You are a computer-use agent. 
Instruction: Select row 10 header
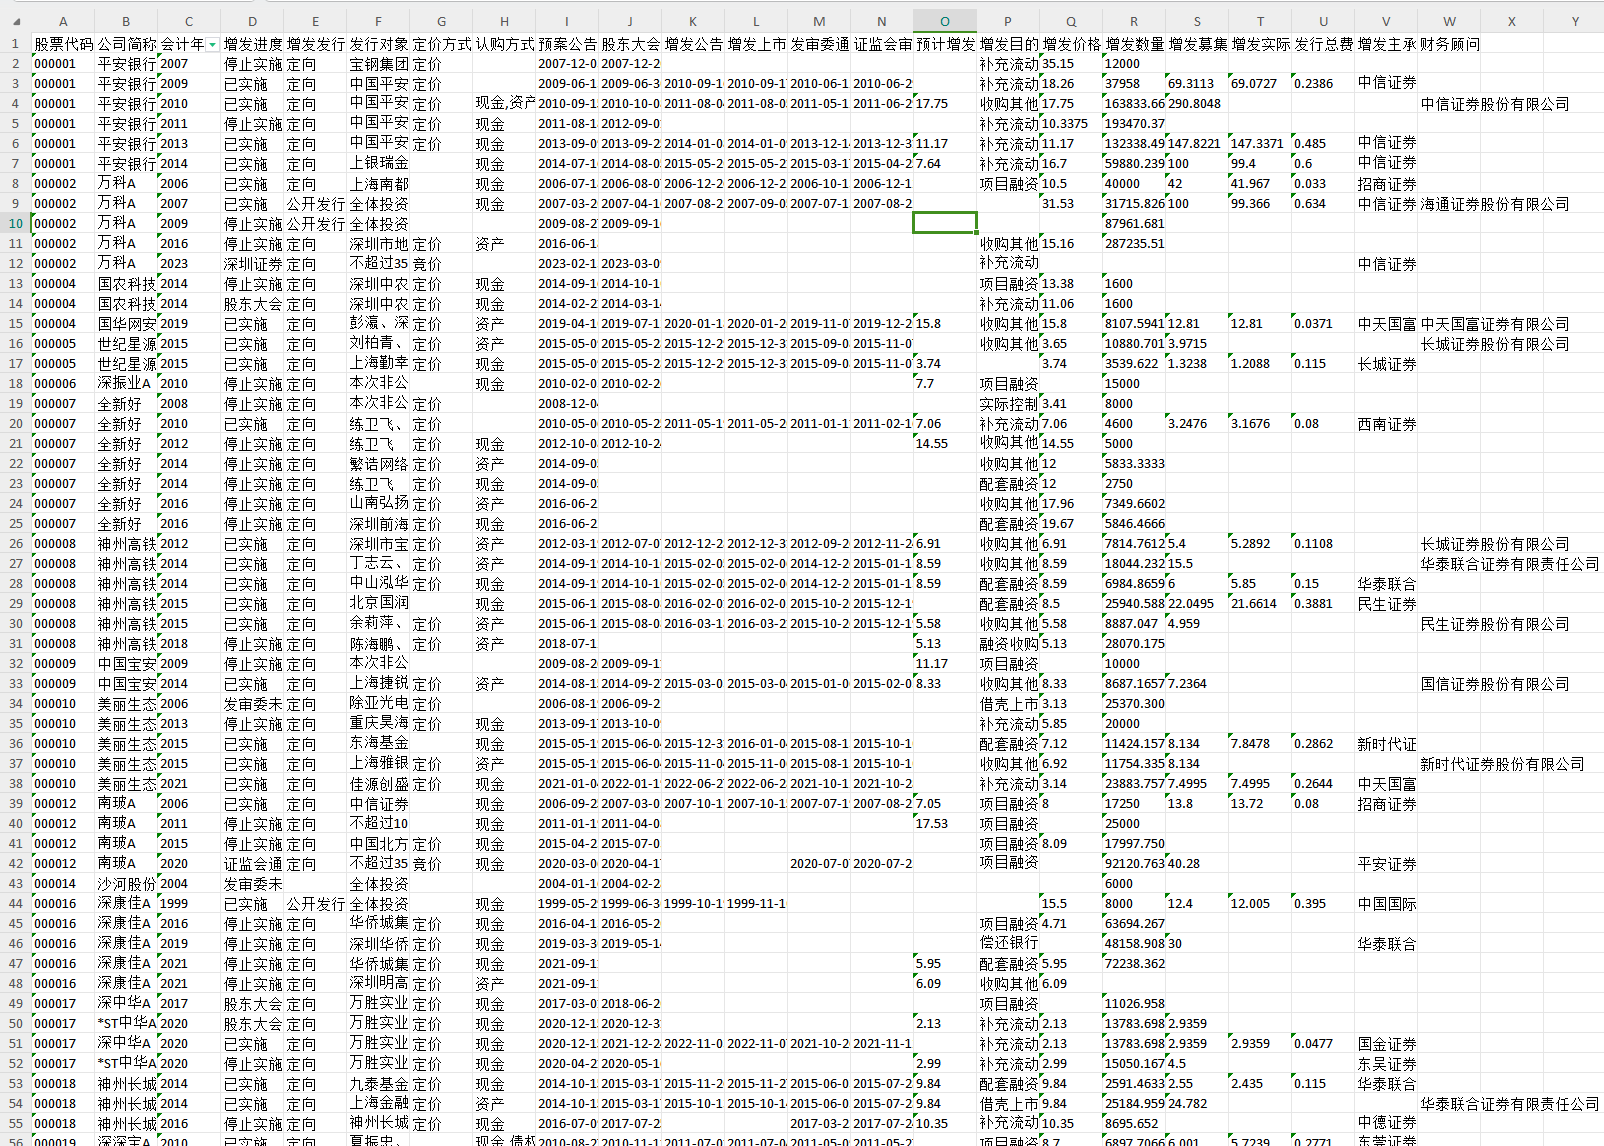15,223
